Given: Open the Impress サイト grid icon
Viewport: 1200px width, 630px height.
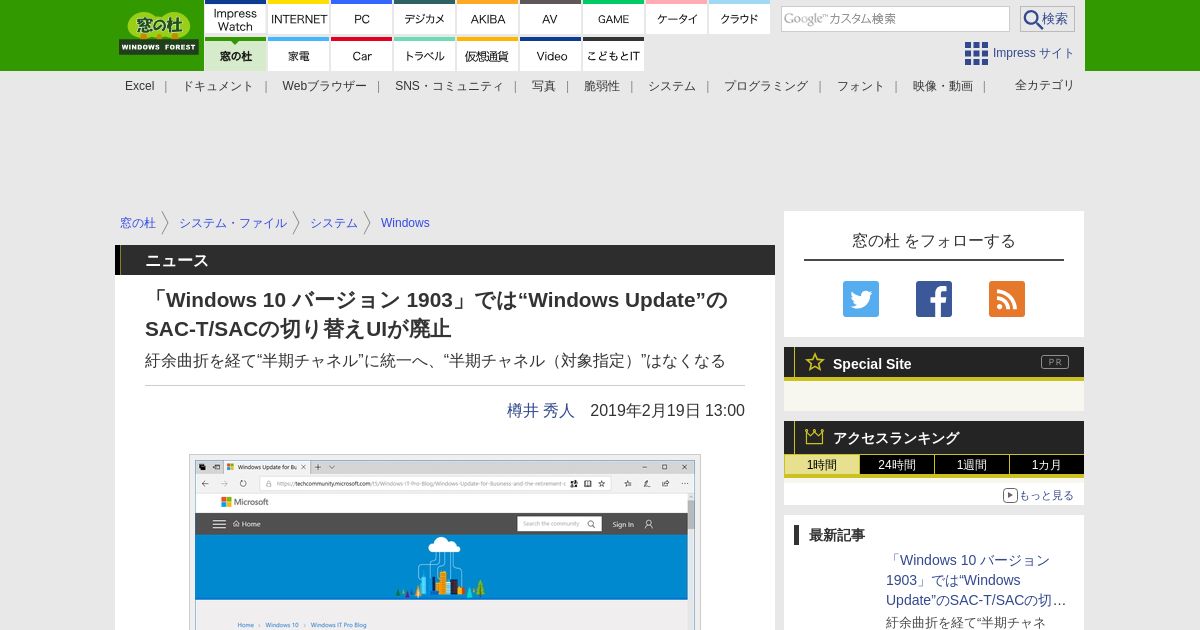Looking at the screenshot, I should tap(976, 53).
